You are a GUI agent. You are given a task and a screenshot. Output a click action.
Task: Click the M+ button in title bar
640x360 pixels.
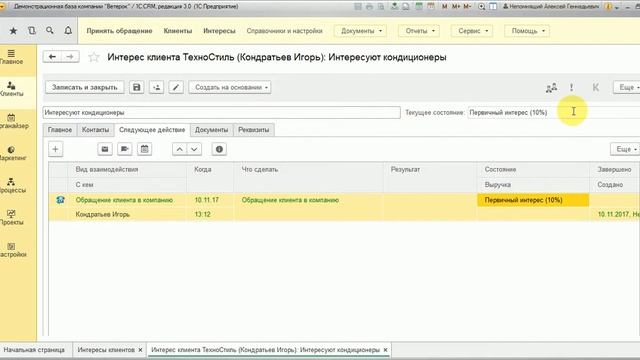click(x=456, y=7)
